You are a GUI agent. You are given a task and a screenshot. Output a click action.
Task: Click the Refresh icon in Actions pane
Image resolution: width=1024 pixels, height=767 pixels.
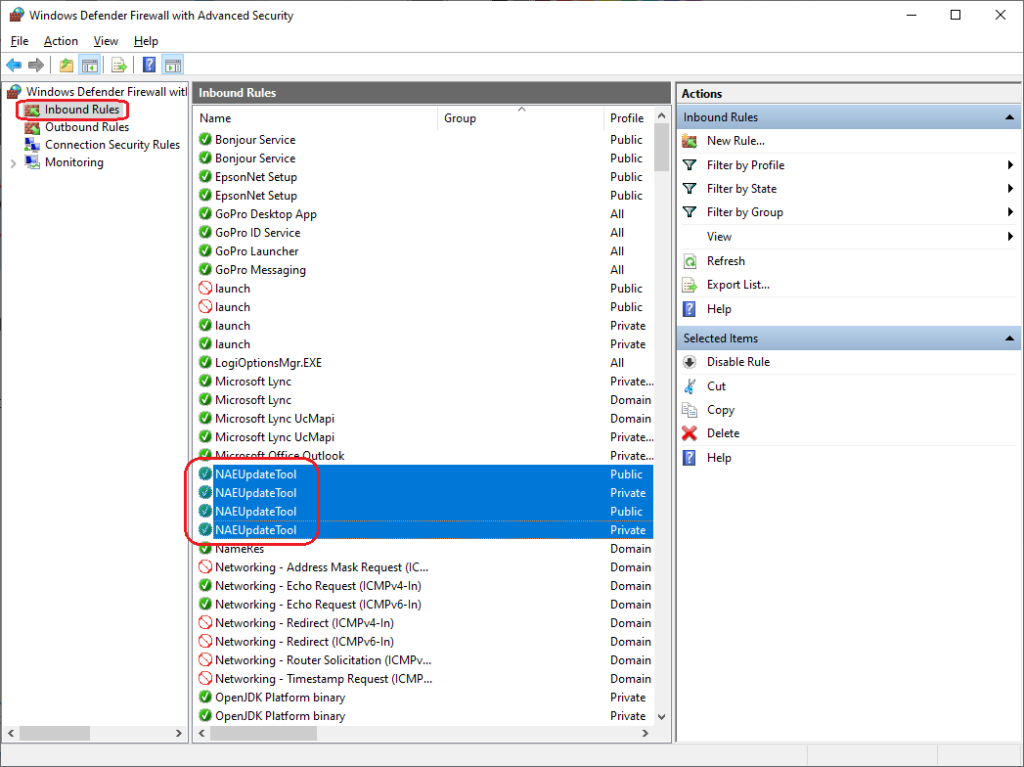(690, 261)
